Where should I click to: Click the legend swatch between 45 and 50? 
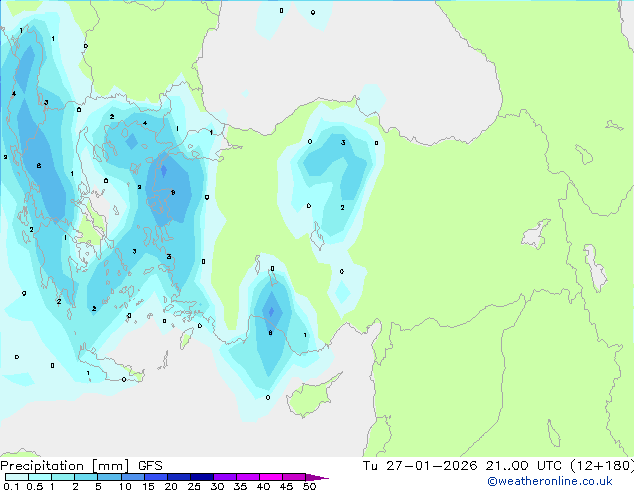point(294,477)
